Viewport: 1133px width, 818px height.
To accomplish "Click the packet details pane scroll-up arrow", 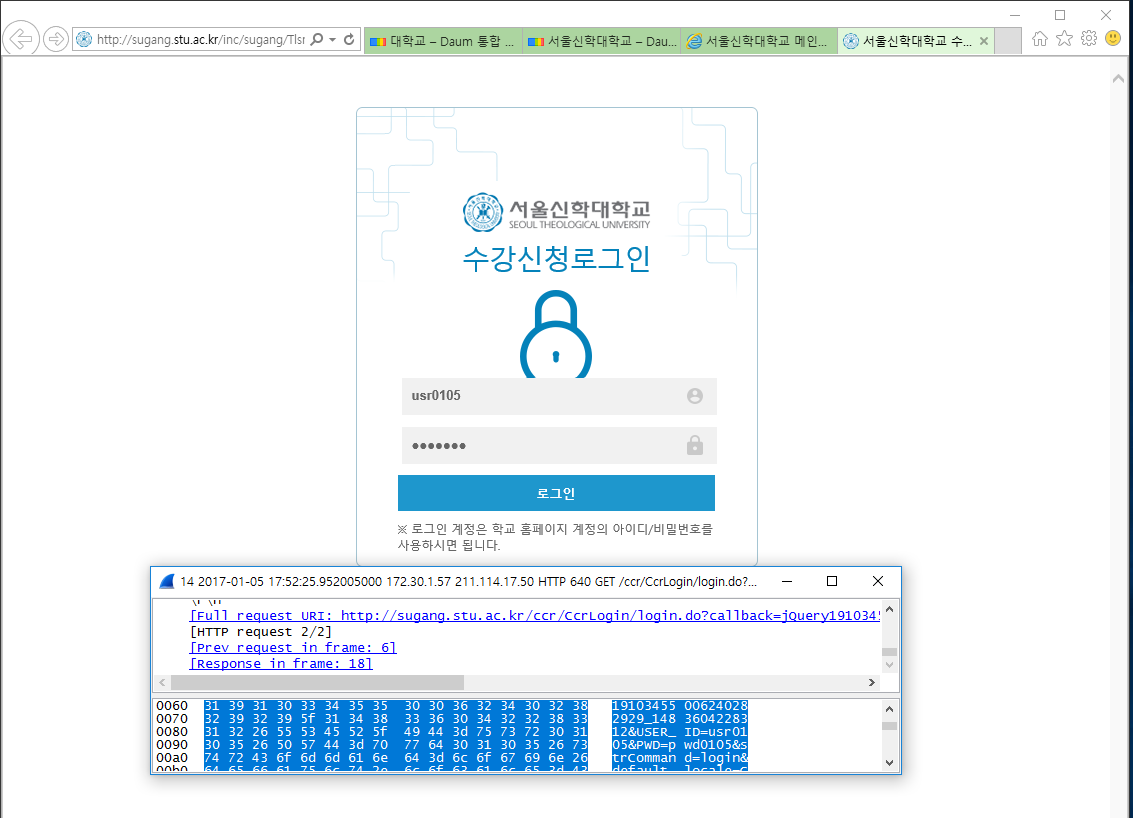I will click(889, 609).
